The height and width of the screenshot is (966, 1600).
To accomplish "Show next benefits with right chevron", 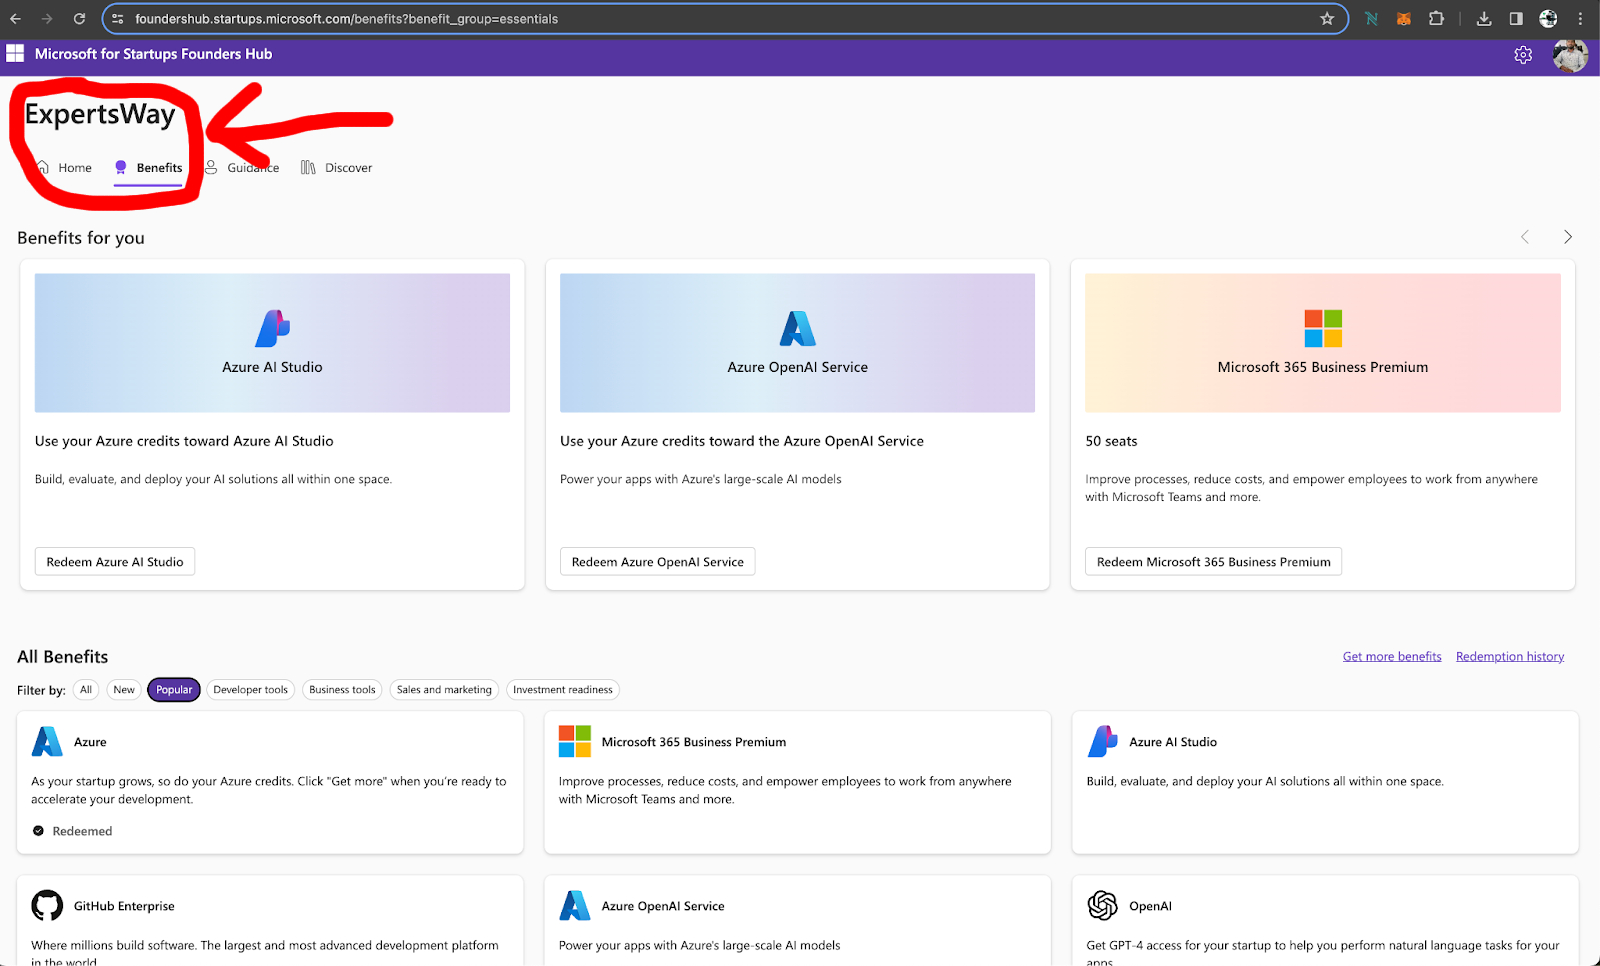I will coord(1567,237).
